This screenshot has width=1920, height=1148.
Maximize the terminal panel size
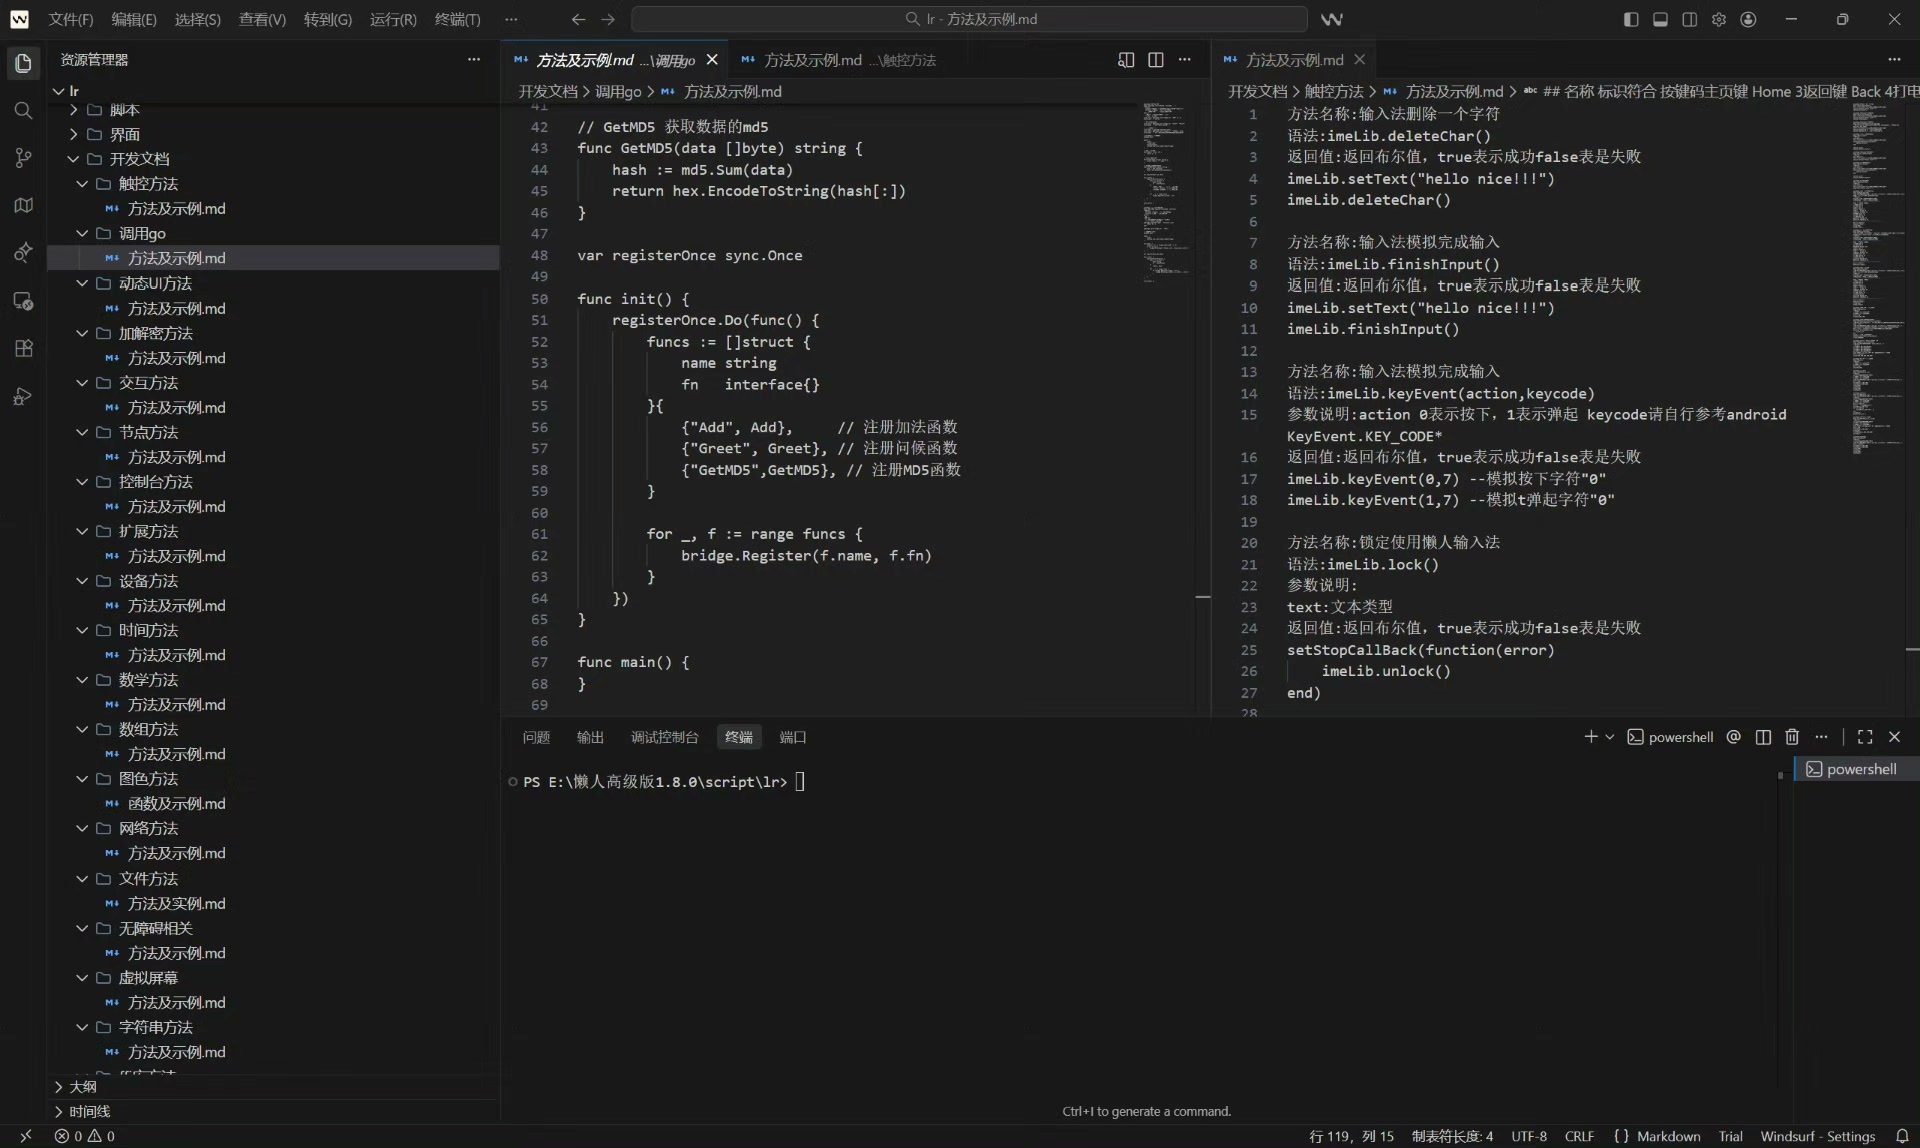click(x=1865, y=737)
